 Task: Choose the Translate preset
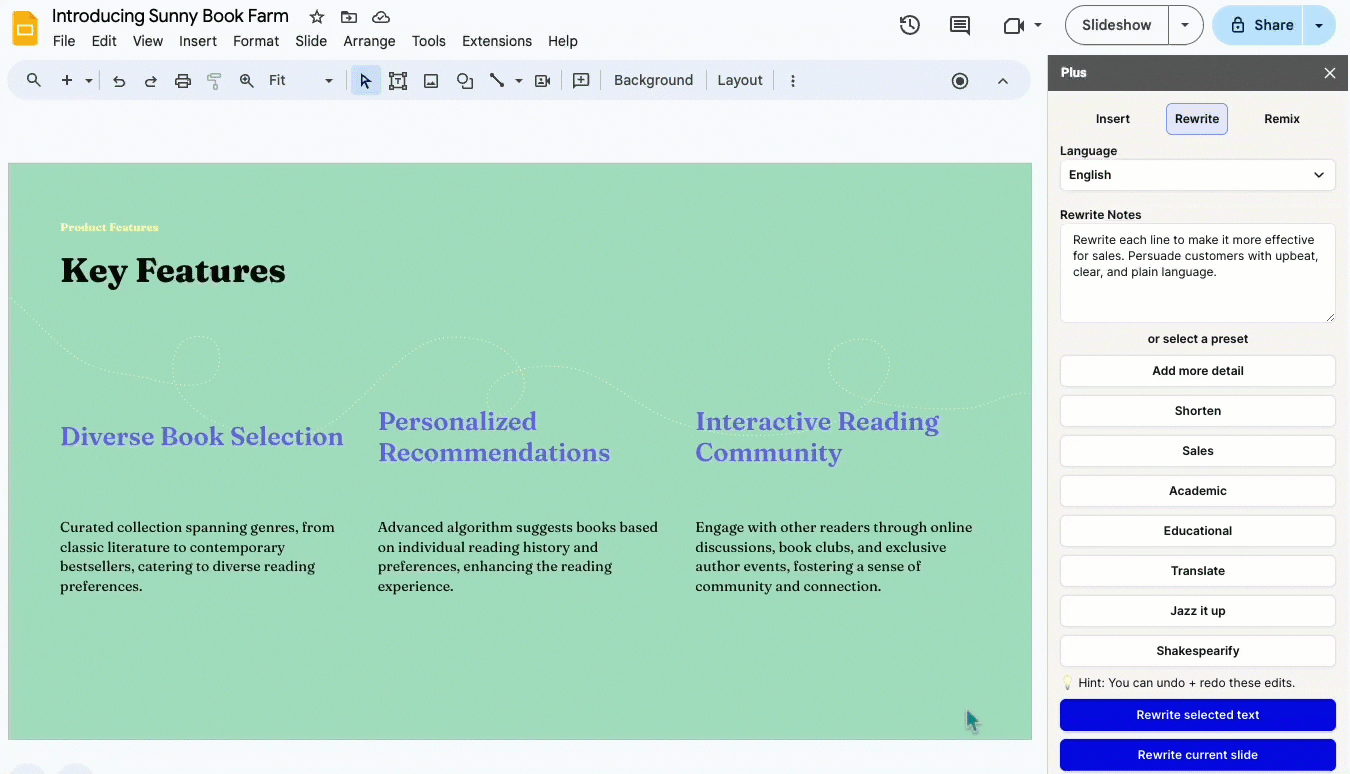[x=1198, y=571]
